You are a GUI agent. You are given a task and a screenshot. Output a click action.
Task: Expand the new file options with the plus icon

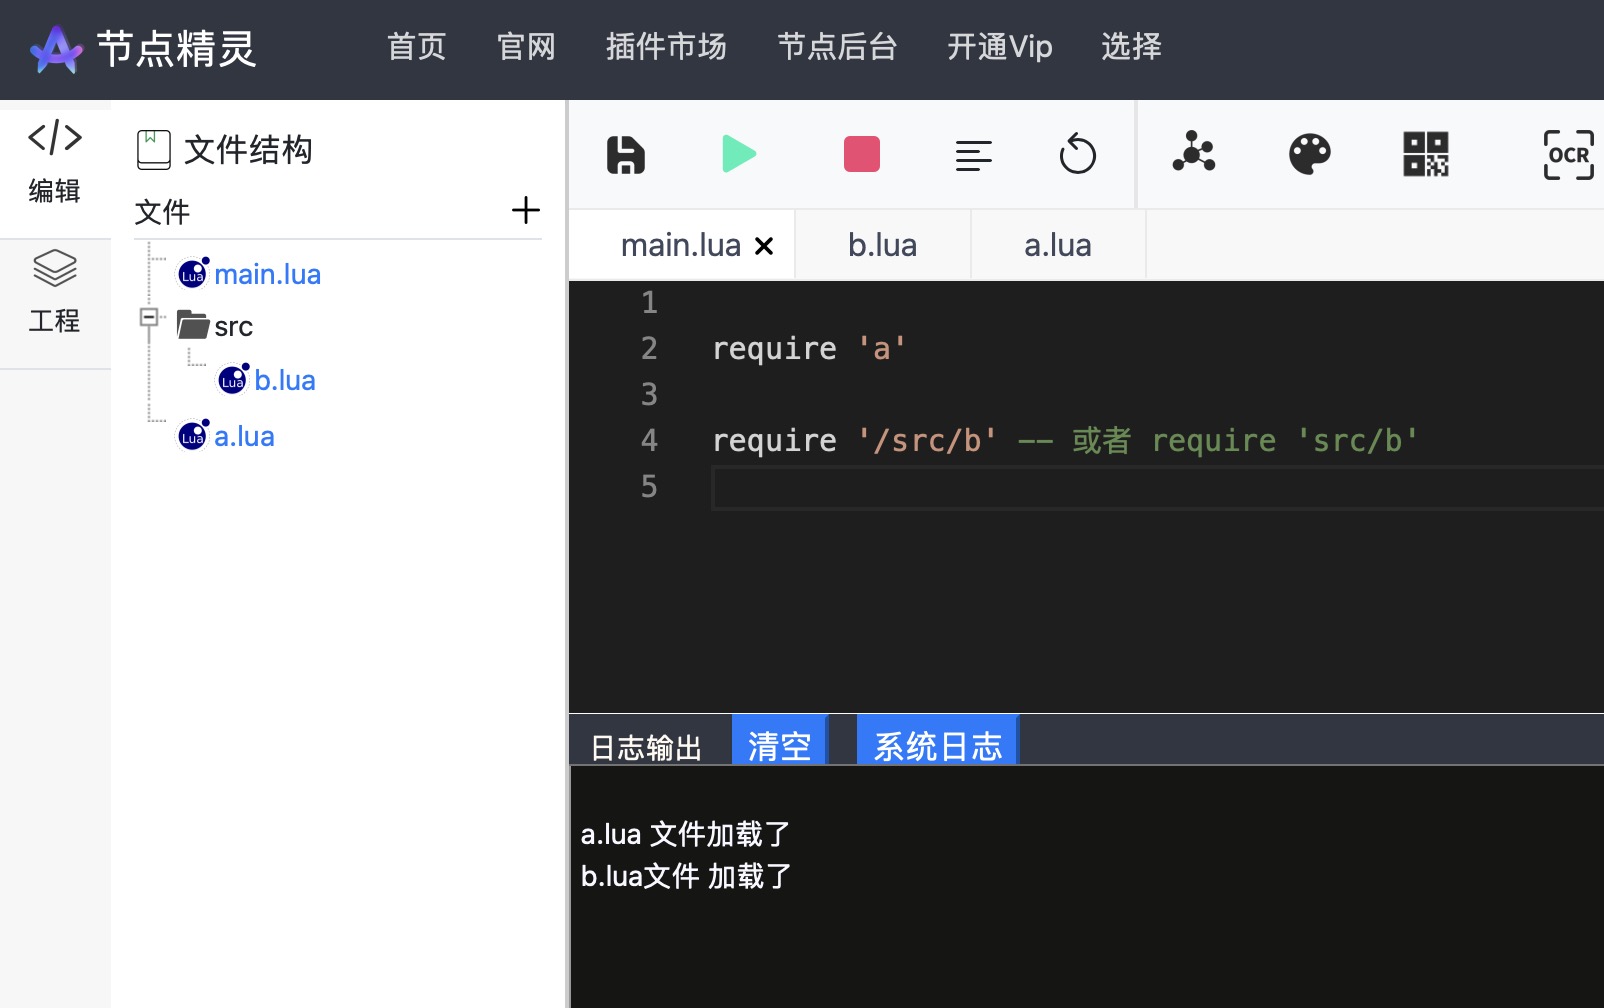(x=526, y=210)
